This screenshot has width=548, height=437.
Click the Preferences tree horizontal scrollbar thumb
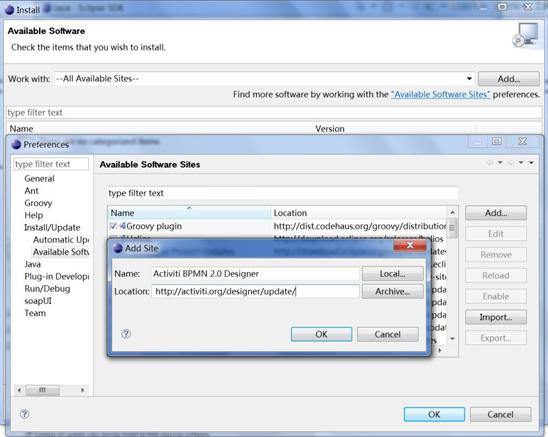point(42,390)
